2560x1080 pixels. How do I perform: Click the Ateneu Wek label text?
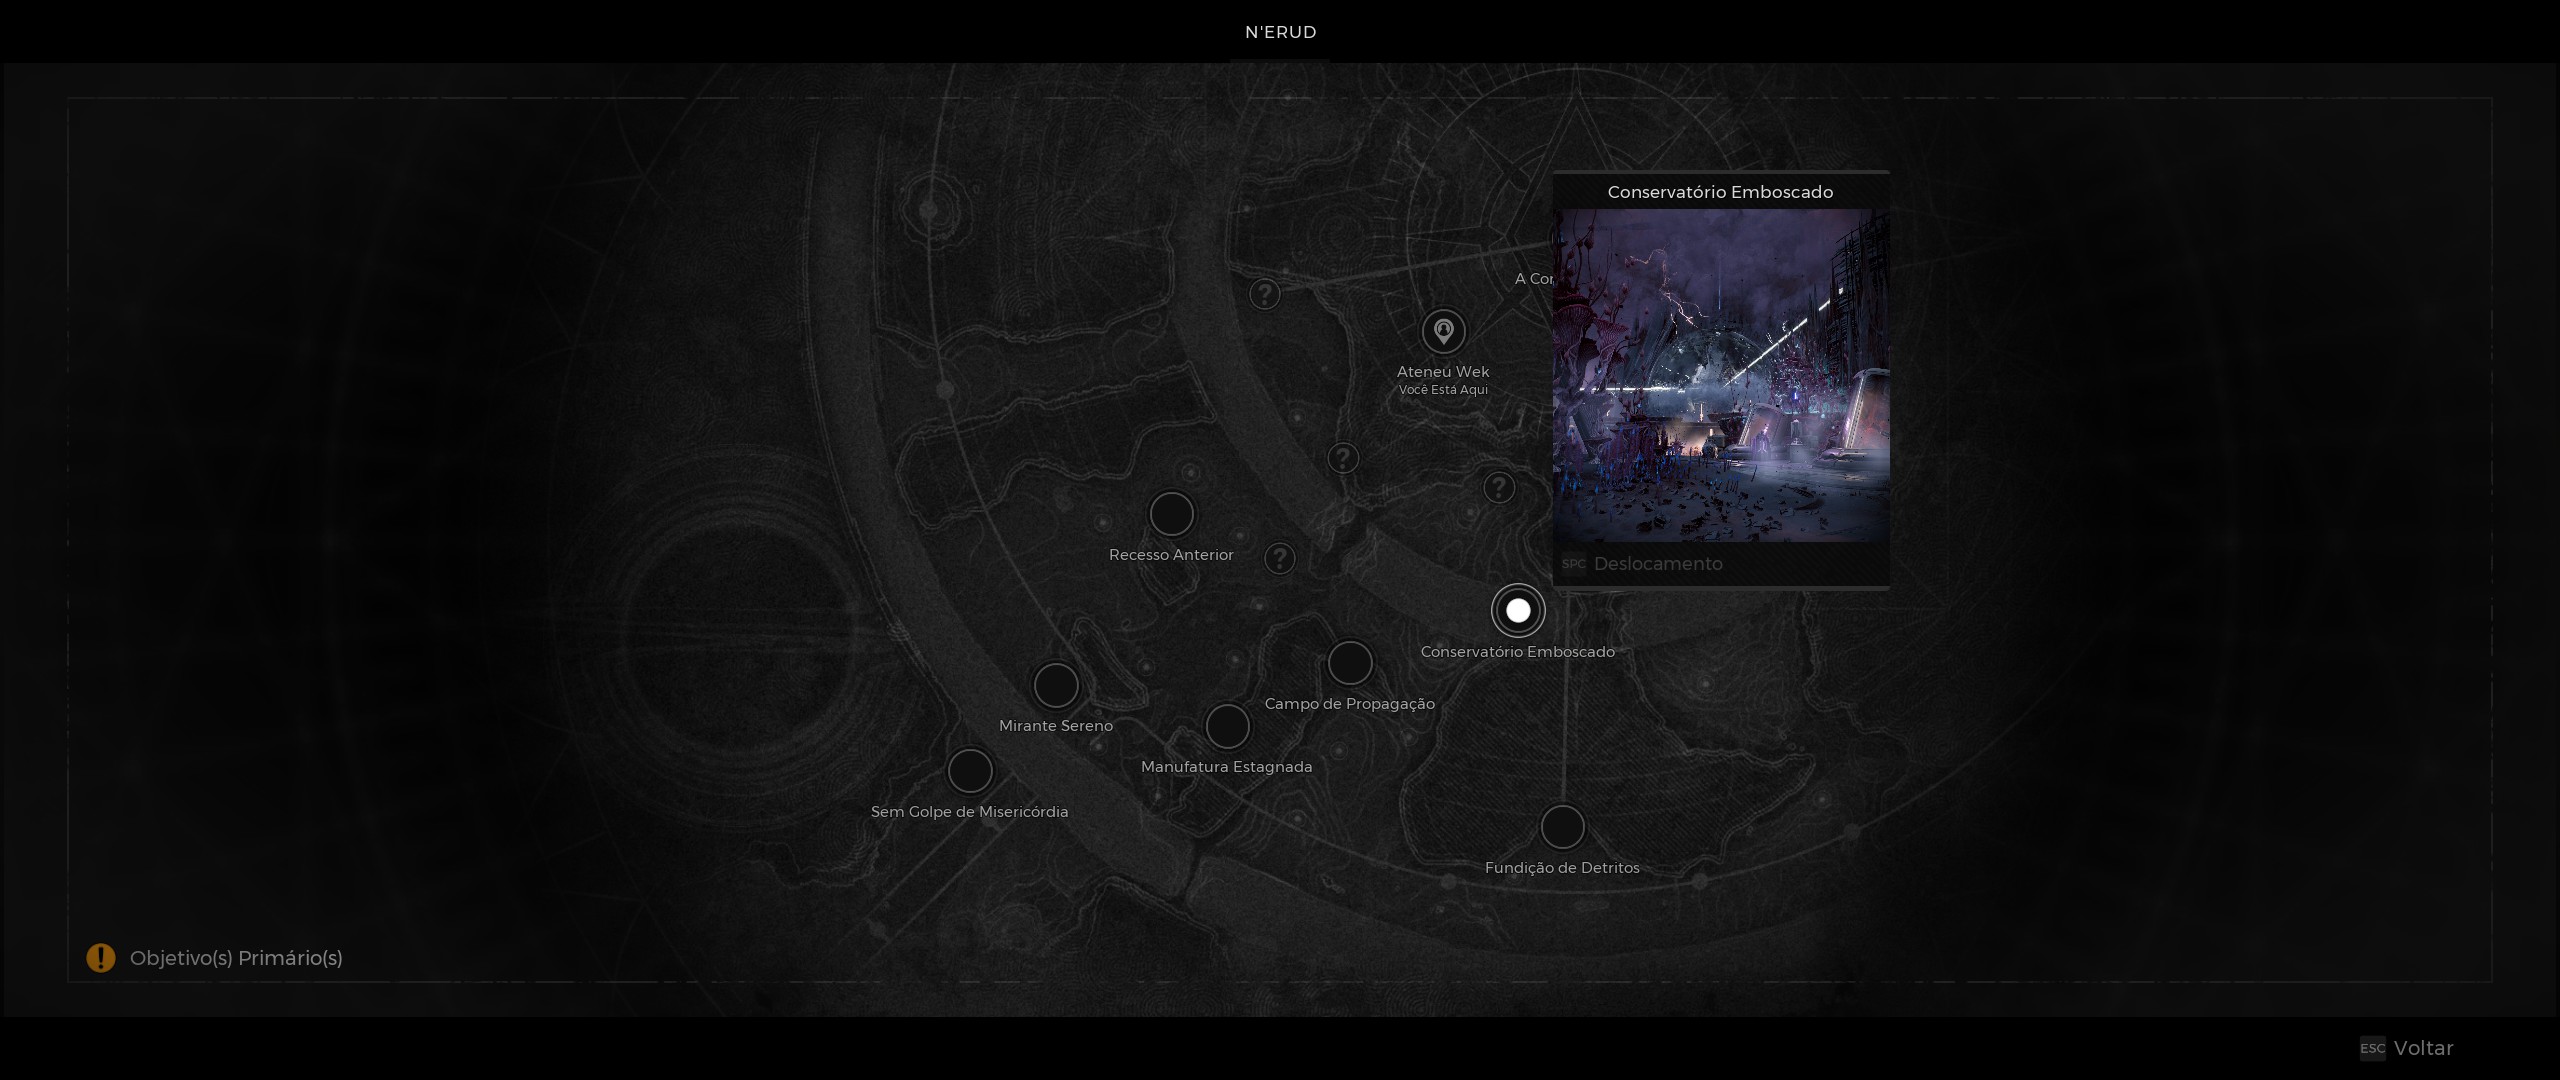click(x=1443, y=372)
